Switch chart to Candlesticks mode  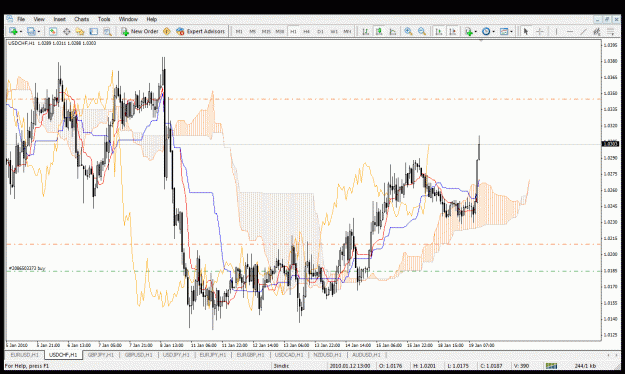(379, 31)
